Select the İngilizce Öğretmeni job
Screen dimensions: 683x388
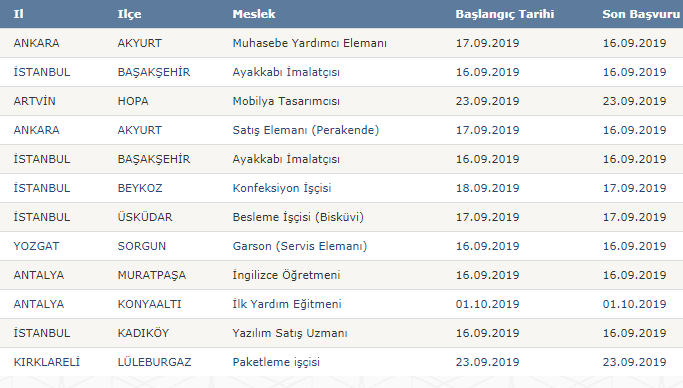pyautogui.click(x=286, y=275)
